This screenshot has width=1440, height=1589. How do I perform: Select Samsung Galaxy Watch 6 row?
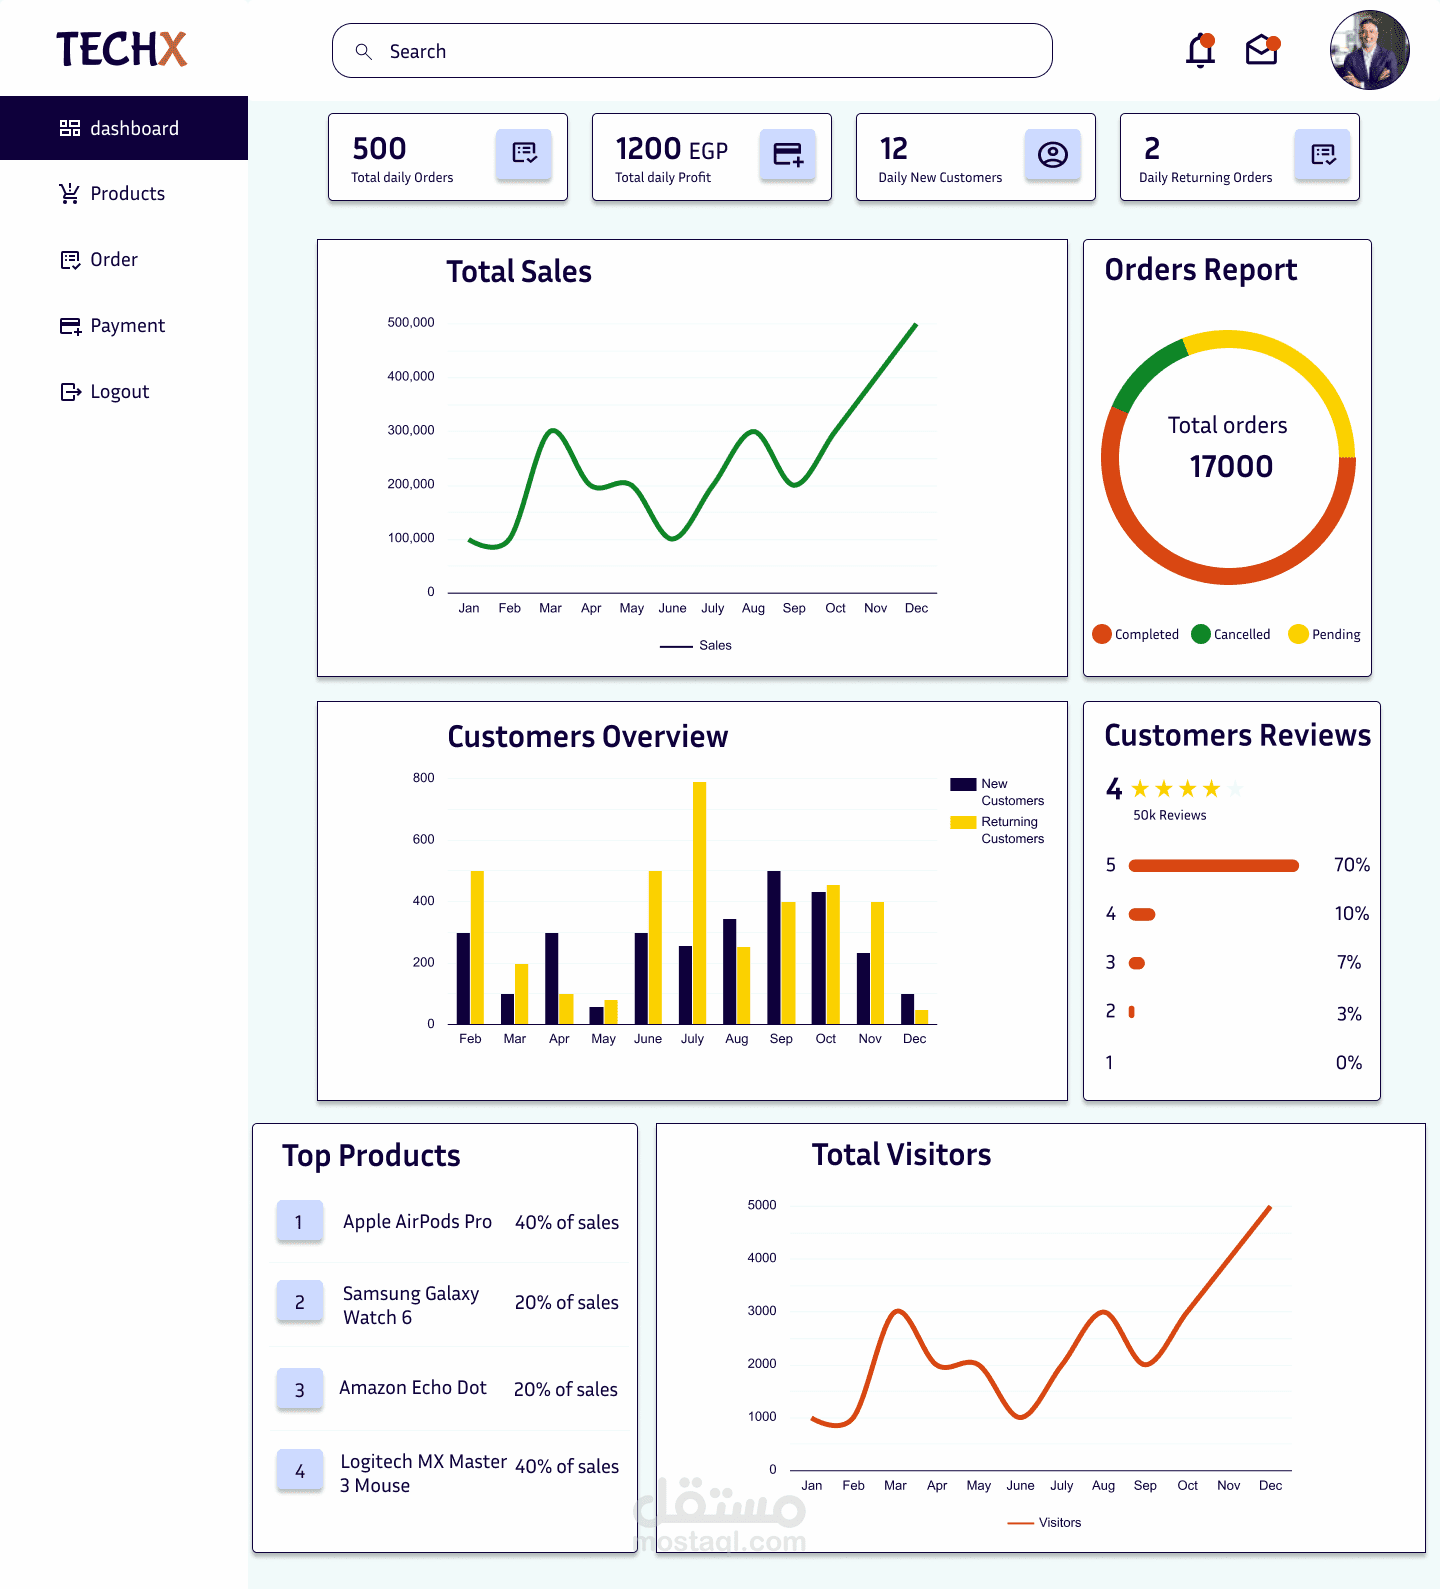pos(448,1303)
